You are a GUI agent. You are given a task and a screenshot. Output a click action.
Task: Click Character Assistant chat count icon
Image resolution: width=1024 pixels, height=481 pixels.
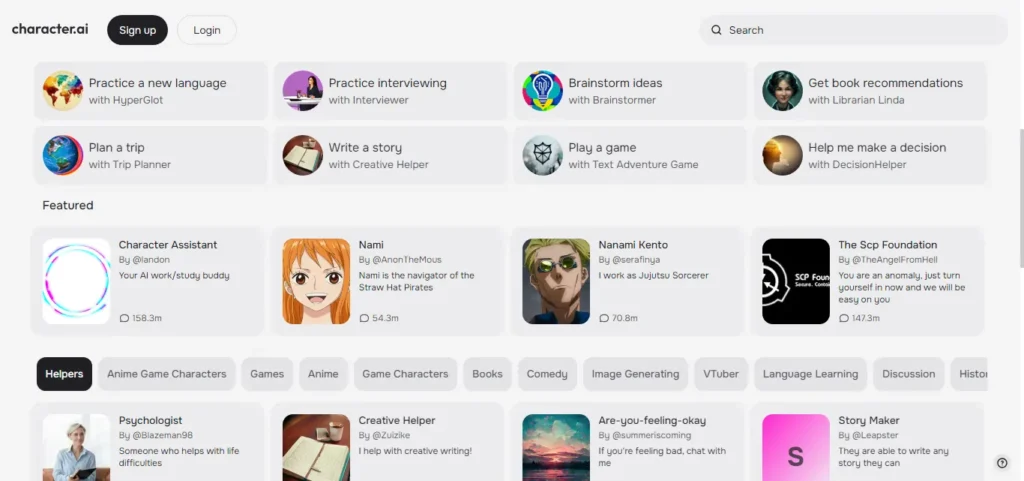click(124, 318)
